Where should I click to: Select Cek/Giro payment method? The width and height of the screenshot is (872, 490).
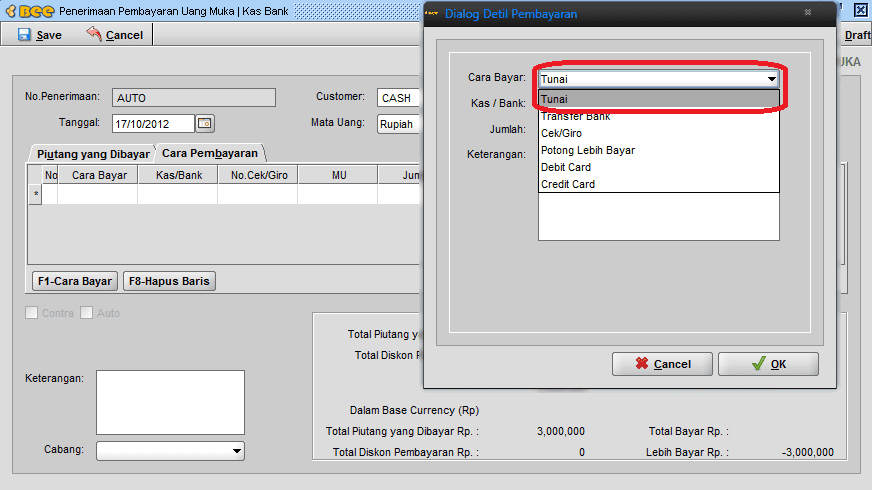click(x=561, y=133)
